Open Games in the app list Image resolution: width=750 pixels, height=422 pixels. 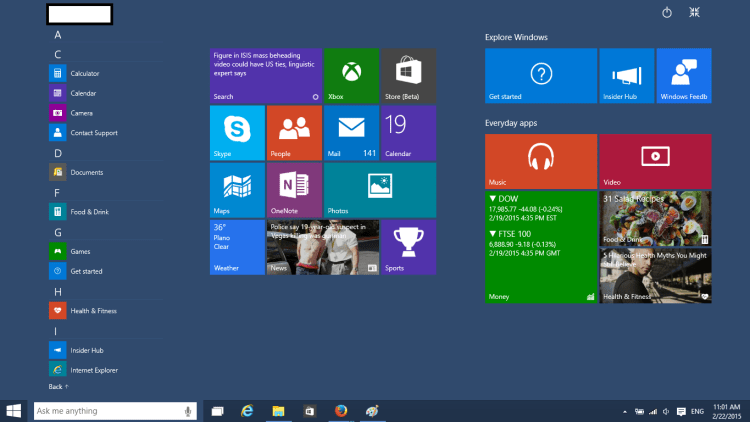point(105,251)
